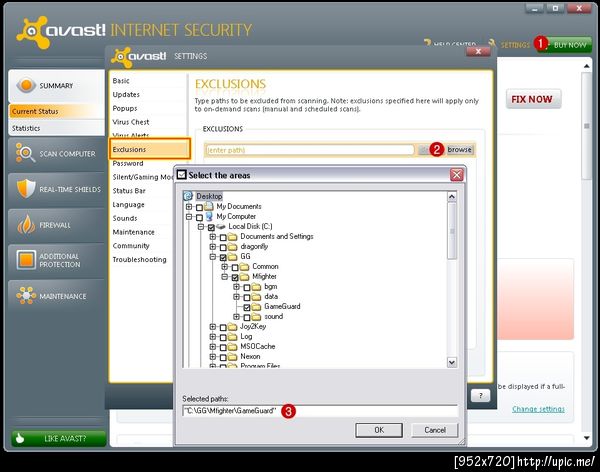Uncheck the GameGuard folder checkbox
The height and width of the screenshot is (472, 600).
coord(247,307)
